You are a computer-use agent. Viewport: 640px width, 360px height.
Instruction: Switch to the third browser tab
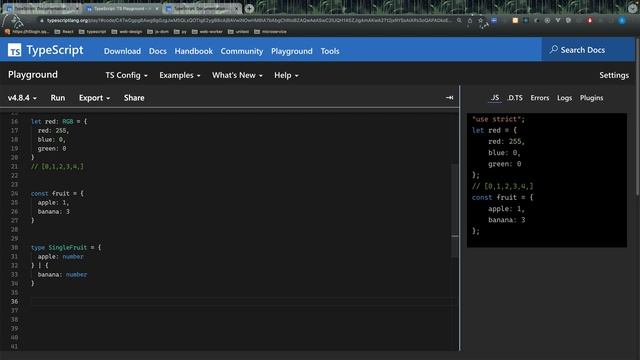click(202, 9)
